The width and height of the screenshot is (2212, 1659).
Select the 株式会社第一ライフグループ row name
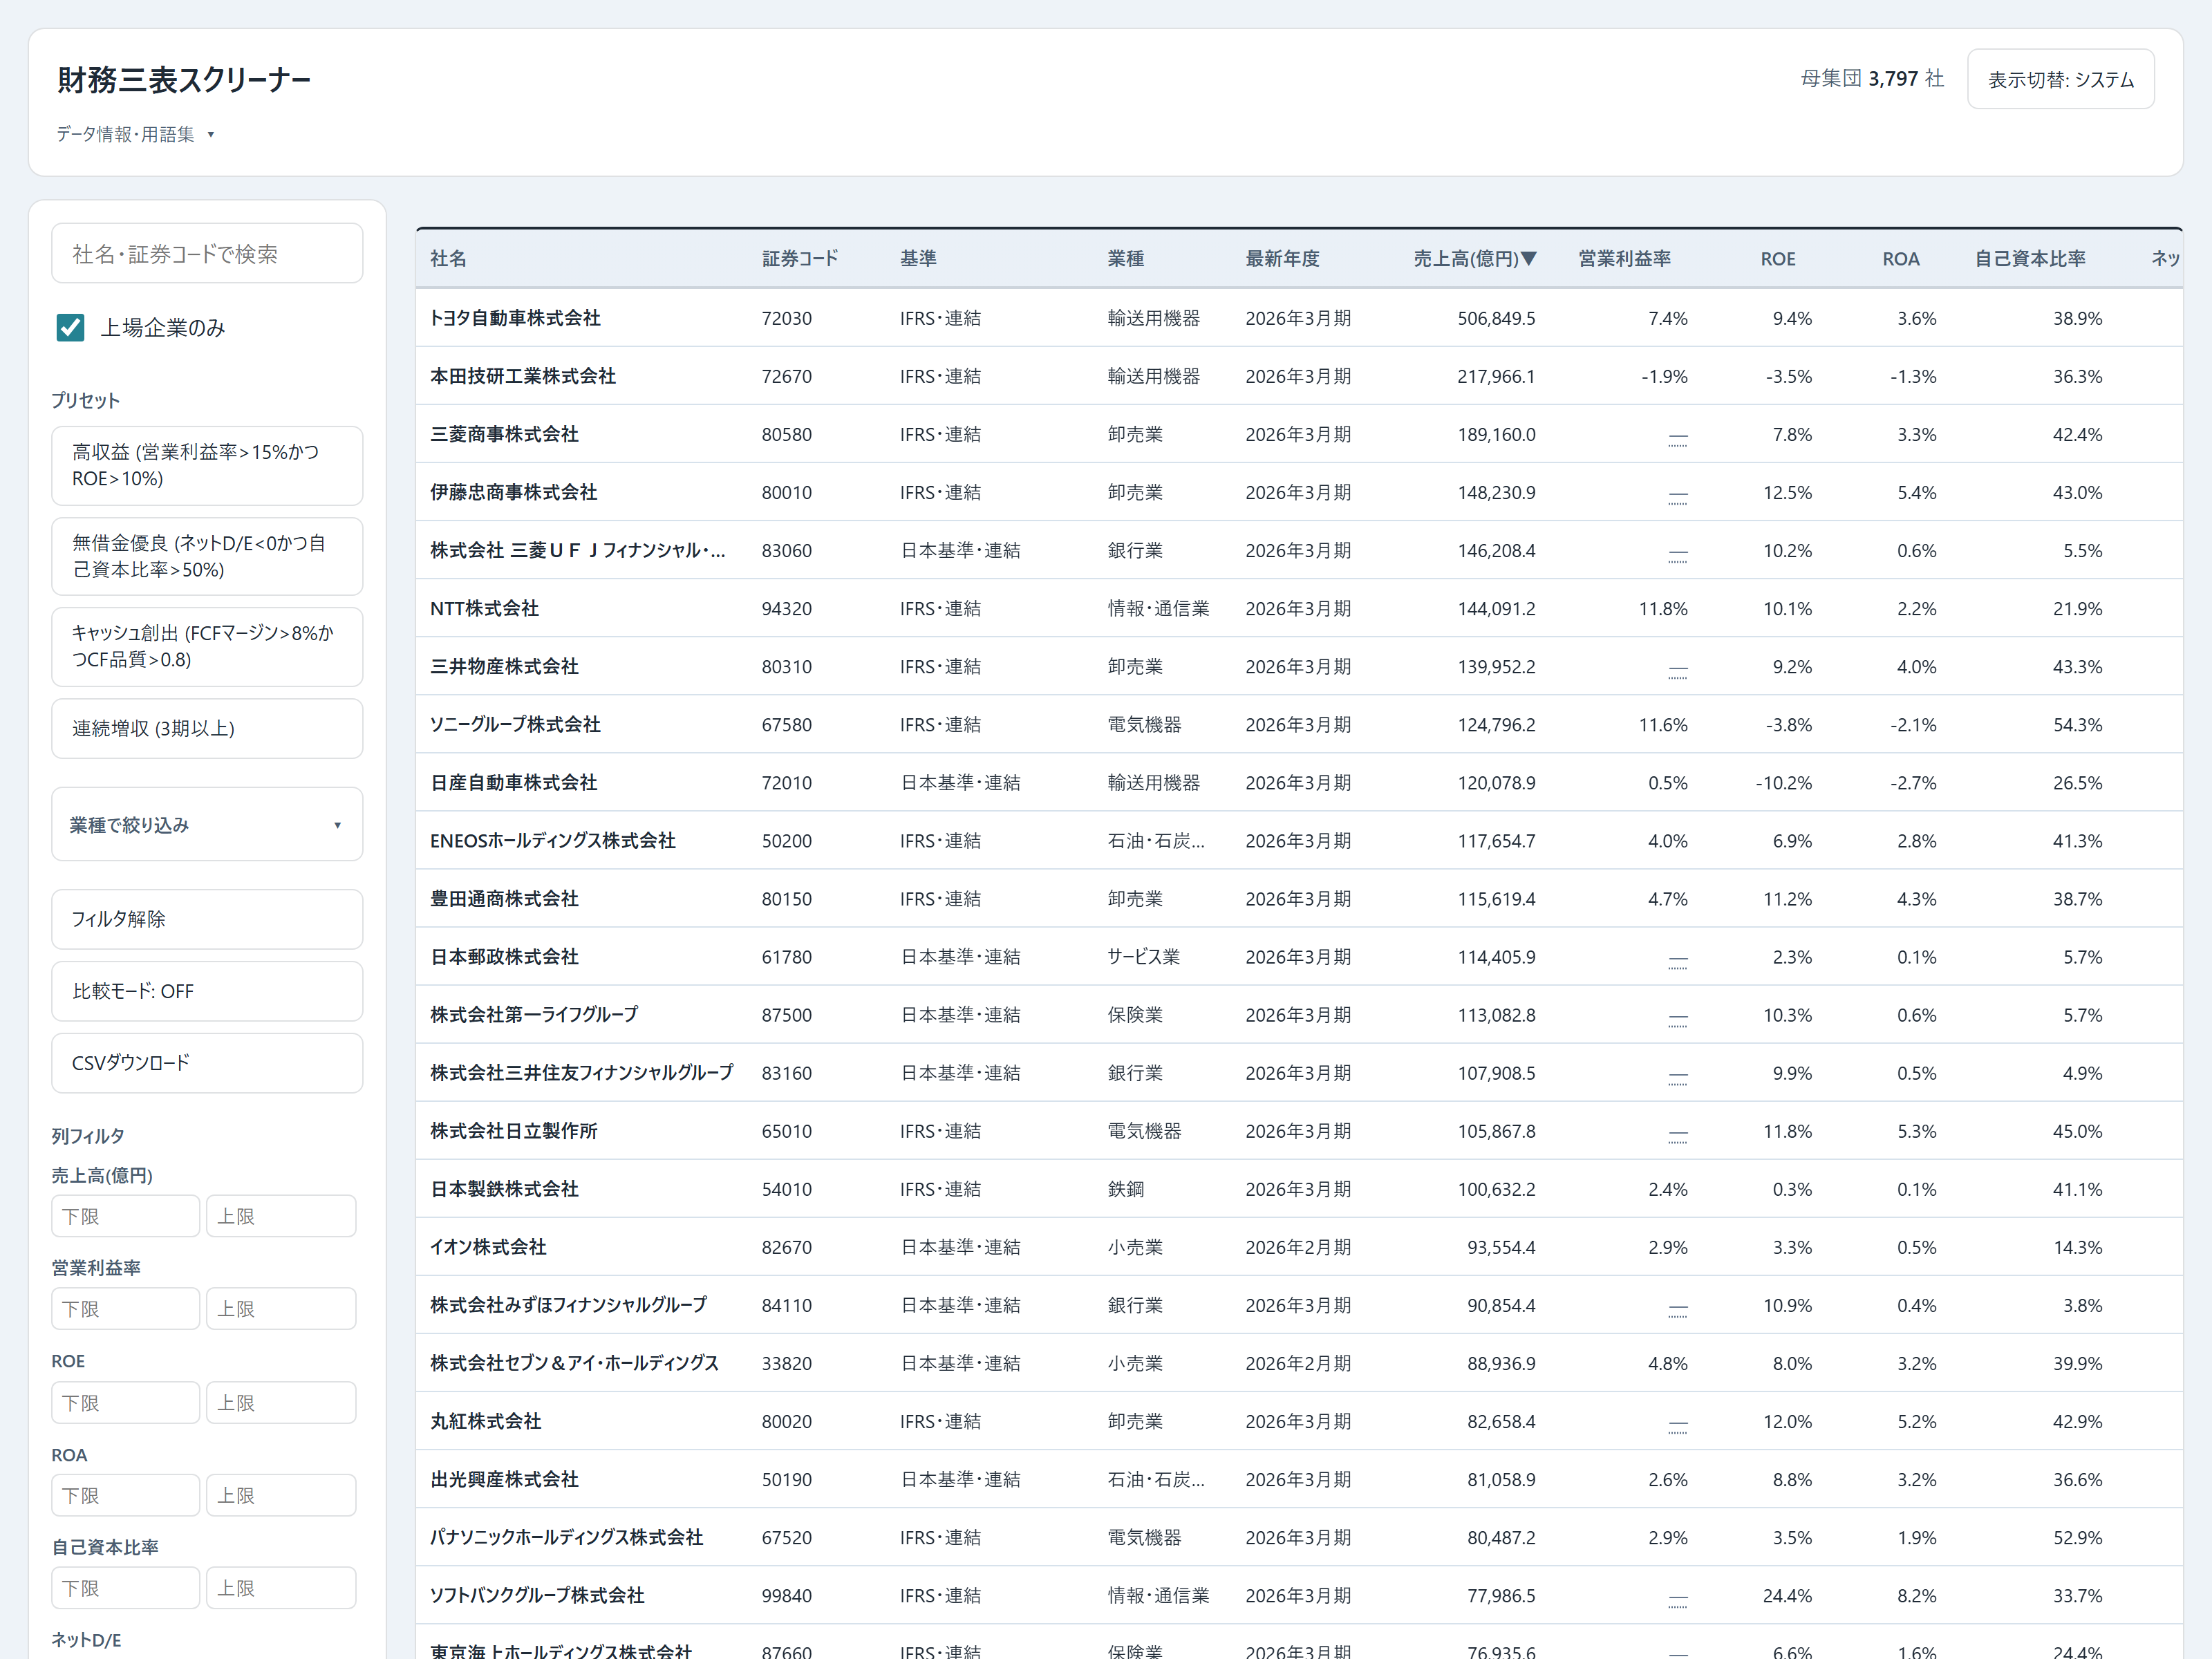click(534, 1014)
